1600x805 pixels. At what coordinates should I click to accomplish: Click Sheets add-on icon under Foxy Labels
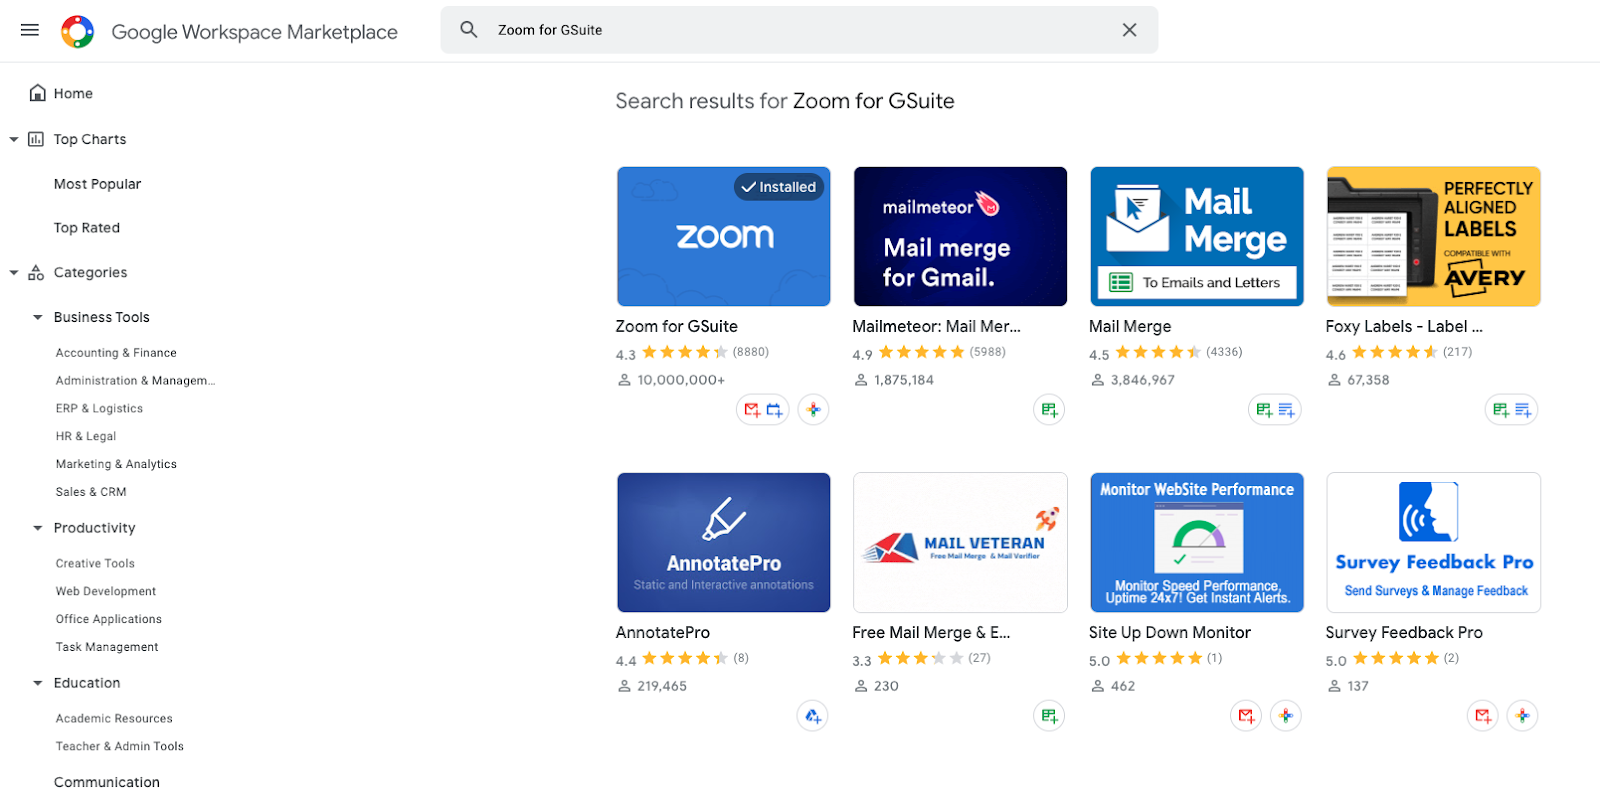coord(1501,410)
